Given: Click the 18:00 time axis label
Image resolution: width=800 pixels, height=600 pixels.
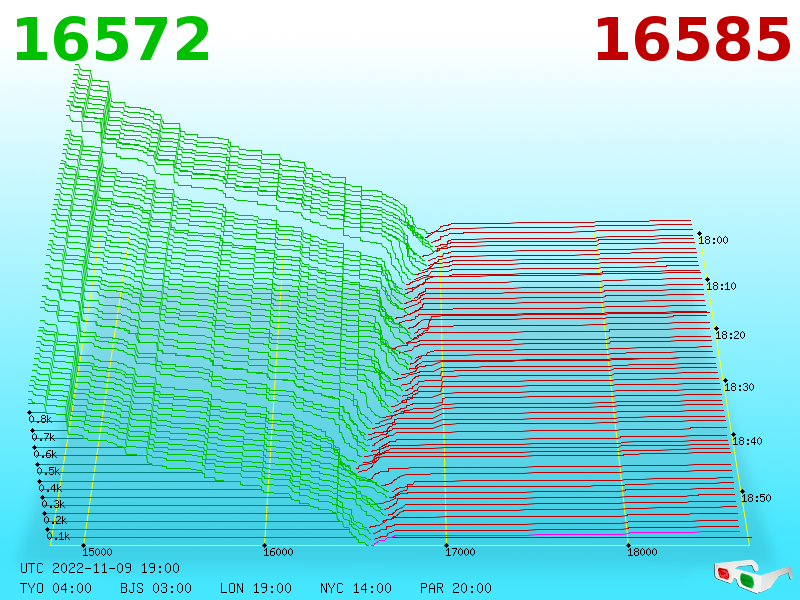Looking at the screenshot, I should [x=713, y=240].
